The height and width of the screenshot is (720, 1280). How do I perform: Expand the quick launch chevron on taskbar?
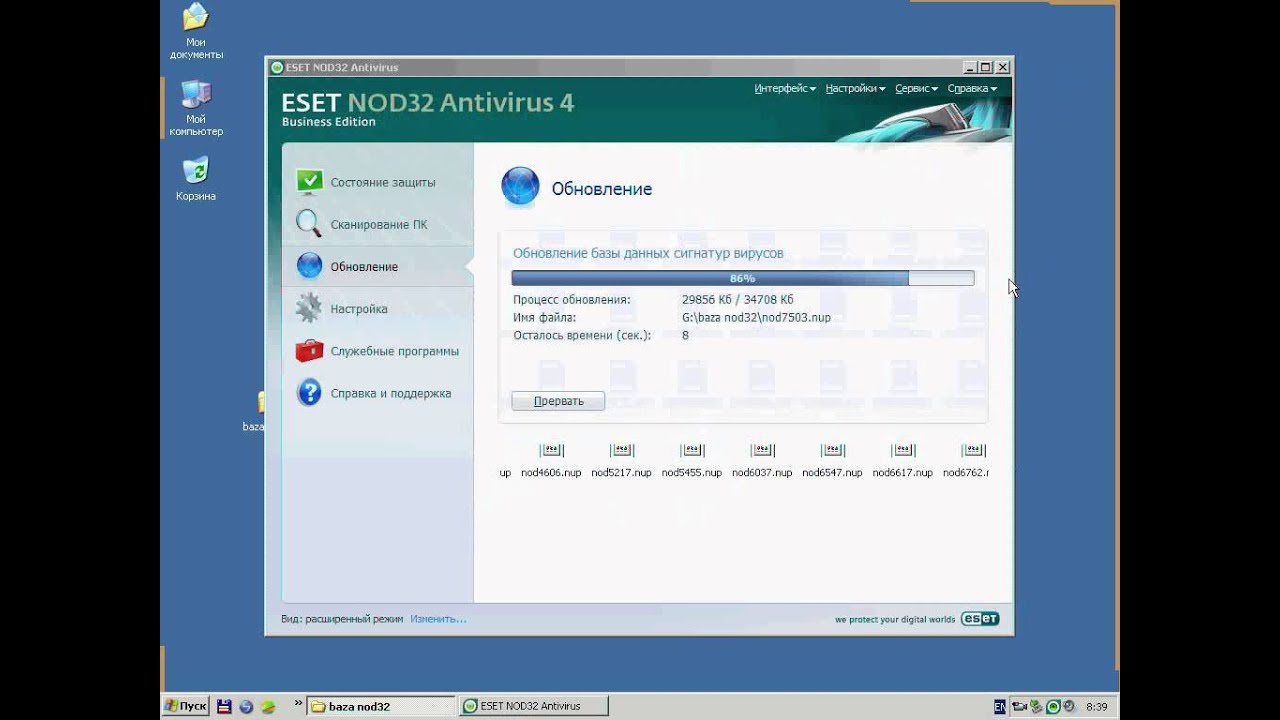pos(298,704)
